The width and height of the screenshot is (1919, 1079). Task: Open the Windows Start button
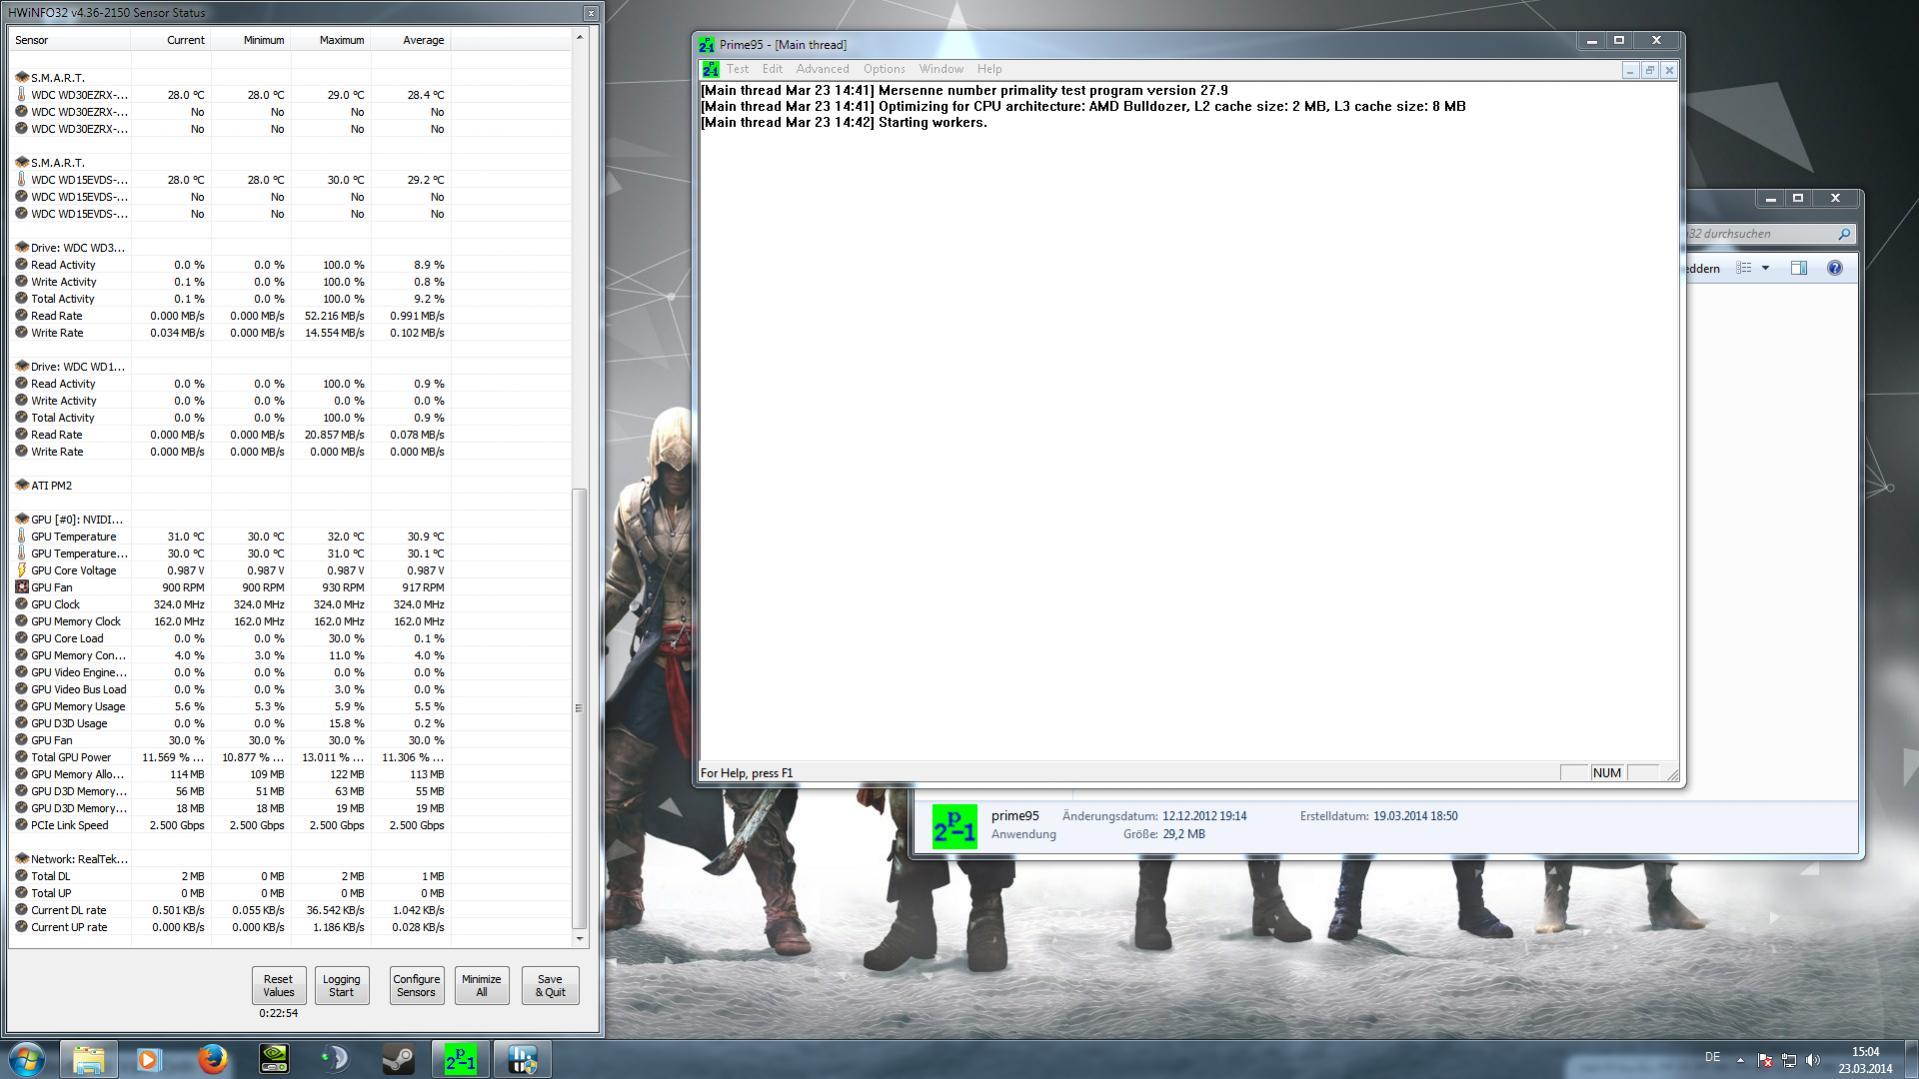27,1059
